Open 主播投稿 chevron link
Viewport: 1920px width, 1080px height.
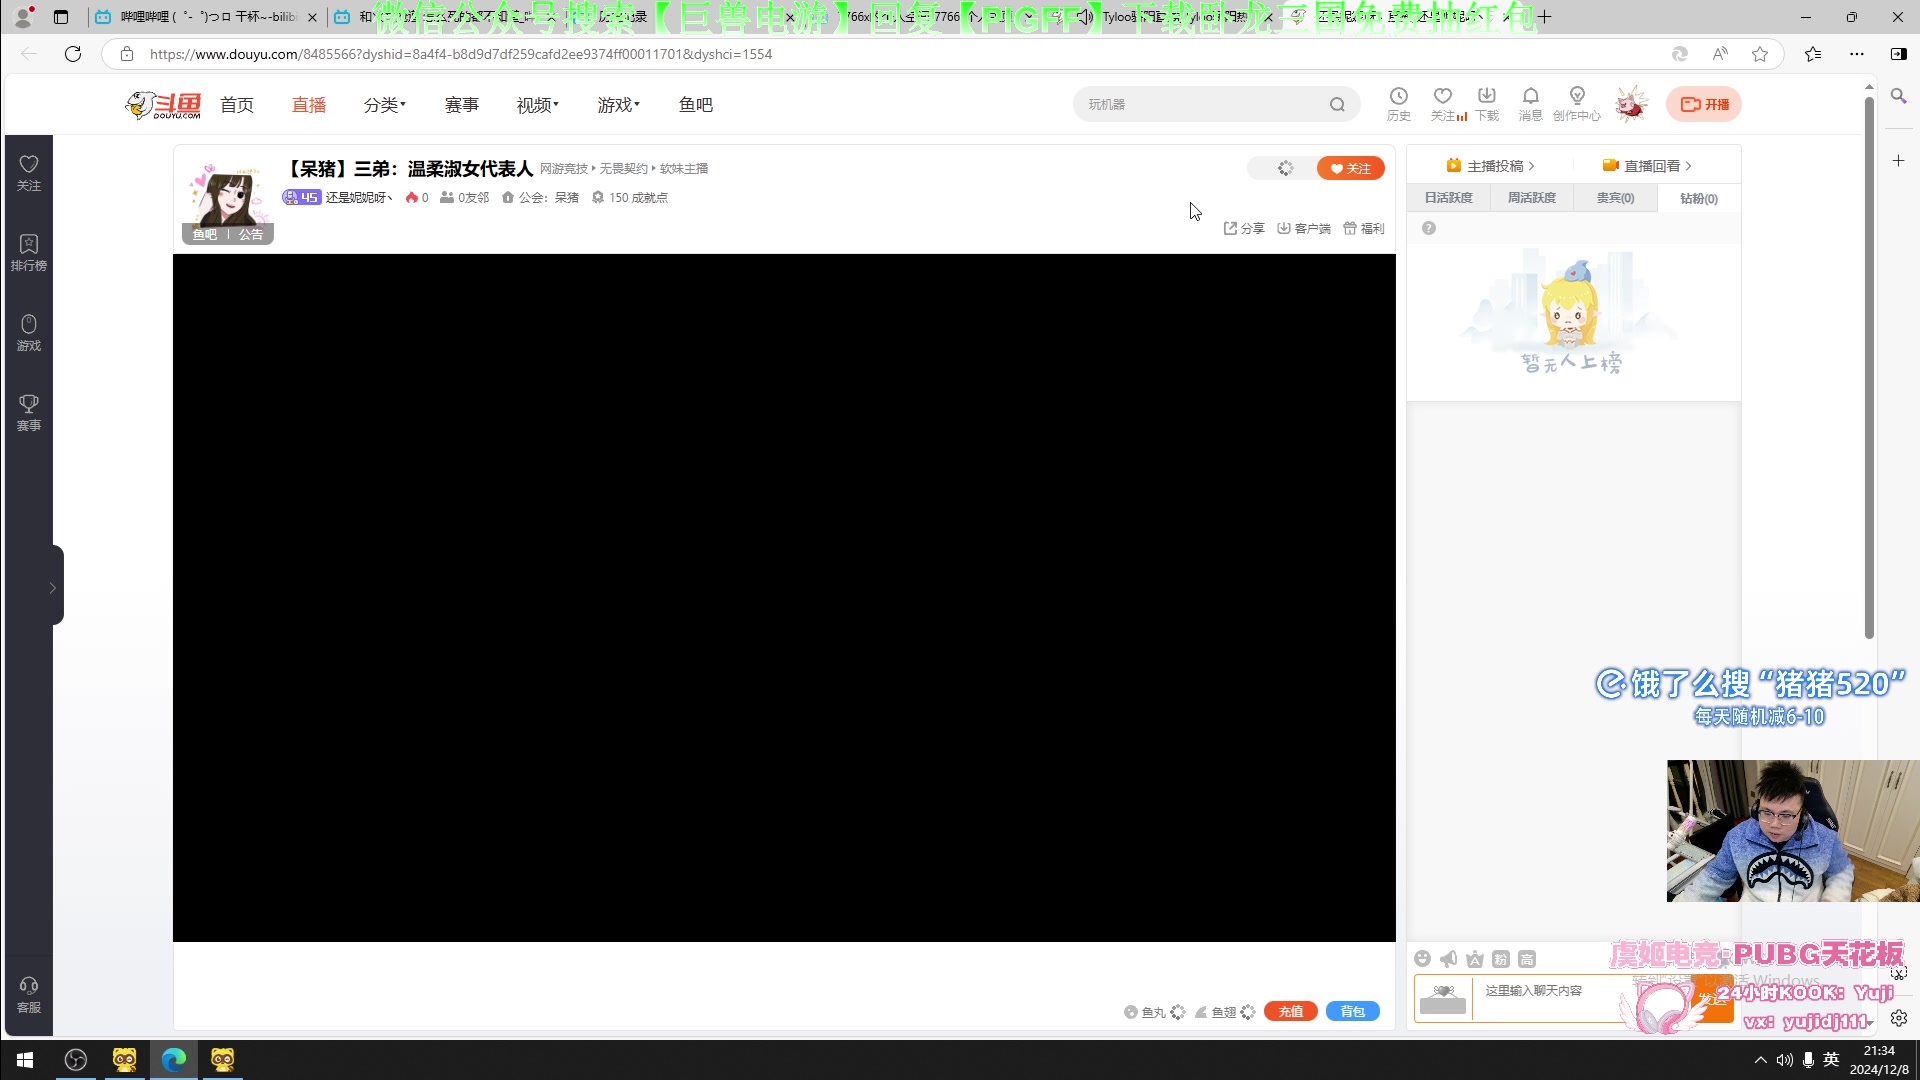1490,166
